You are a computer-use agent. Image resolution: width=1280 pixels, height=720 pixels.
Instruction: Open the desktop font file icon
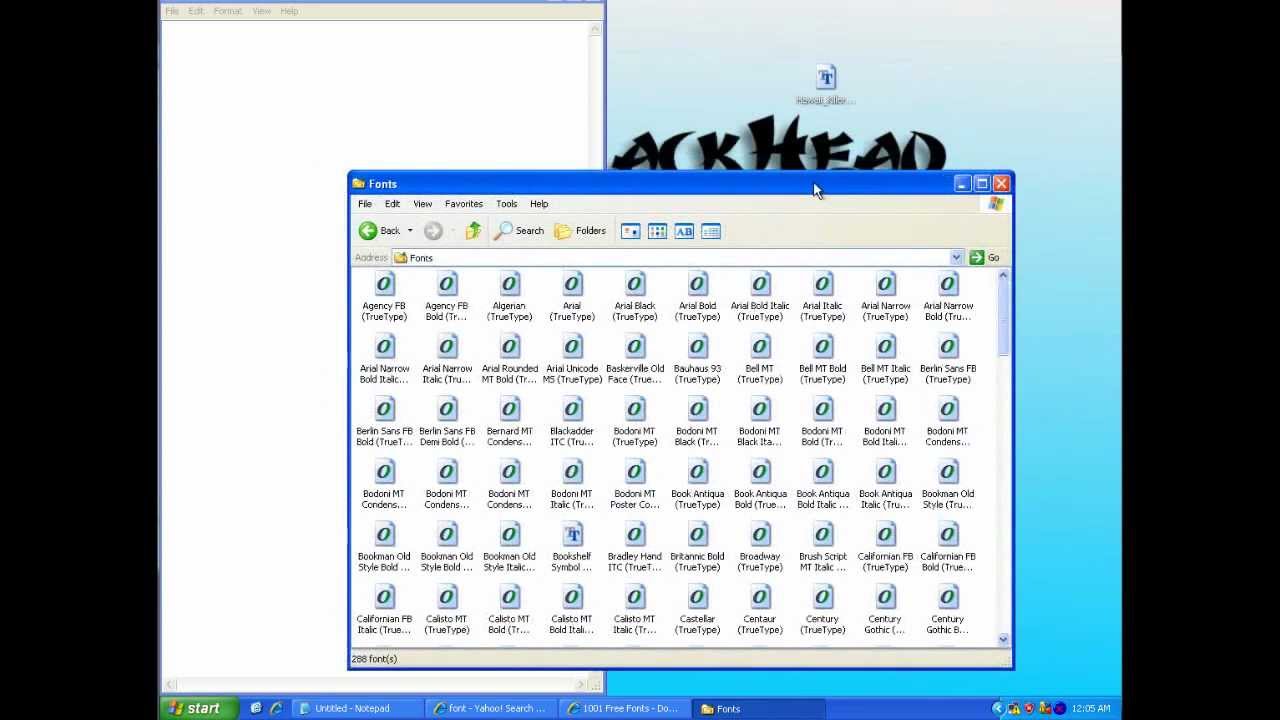826,85
